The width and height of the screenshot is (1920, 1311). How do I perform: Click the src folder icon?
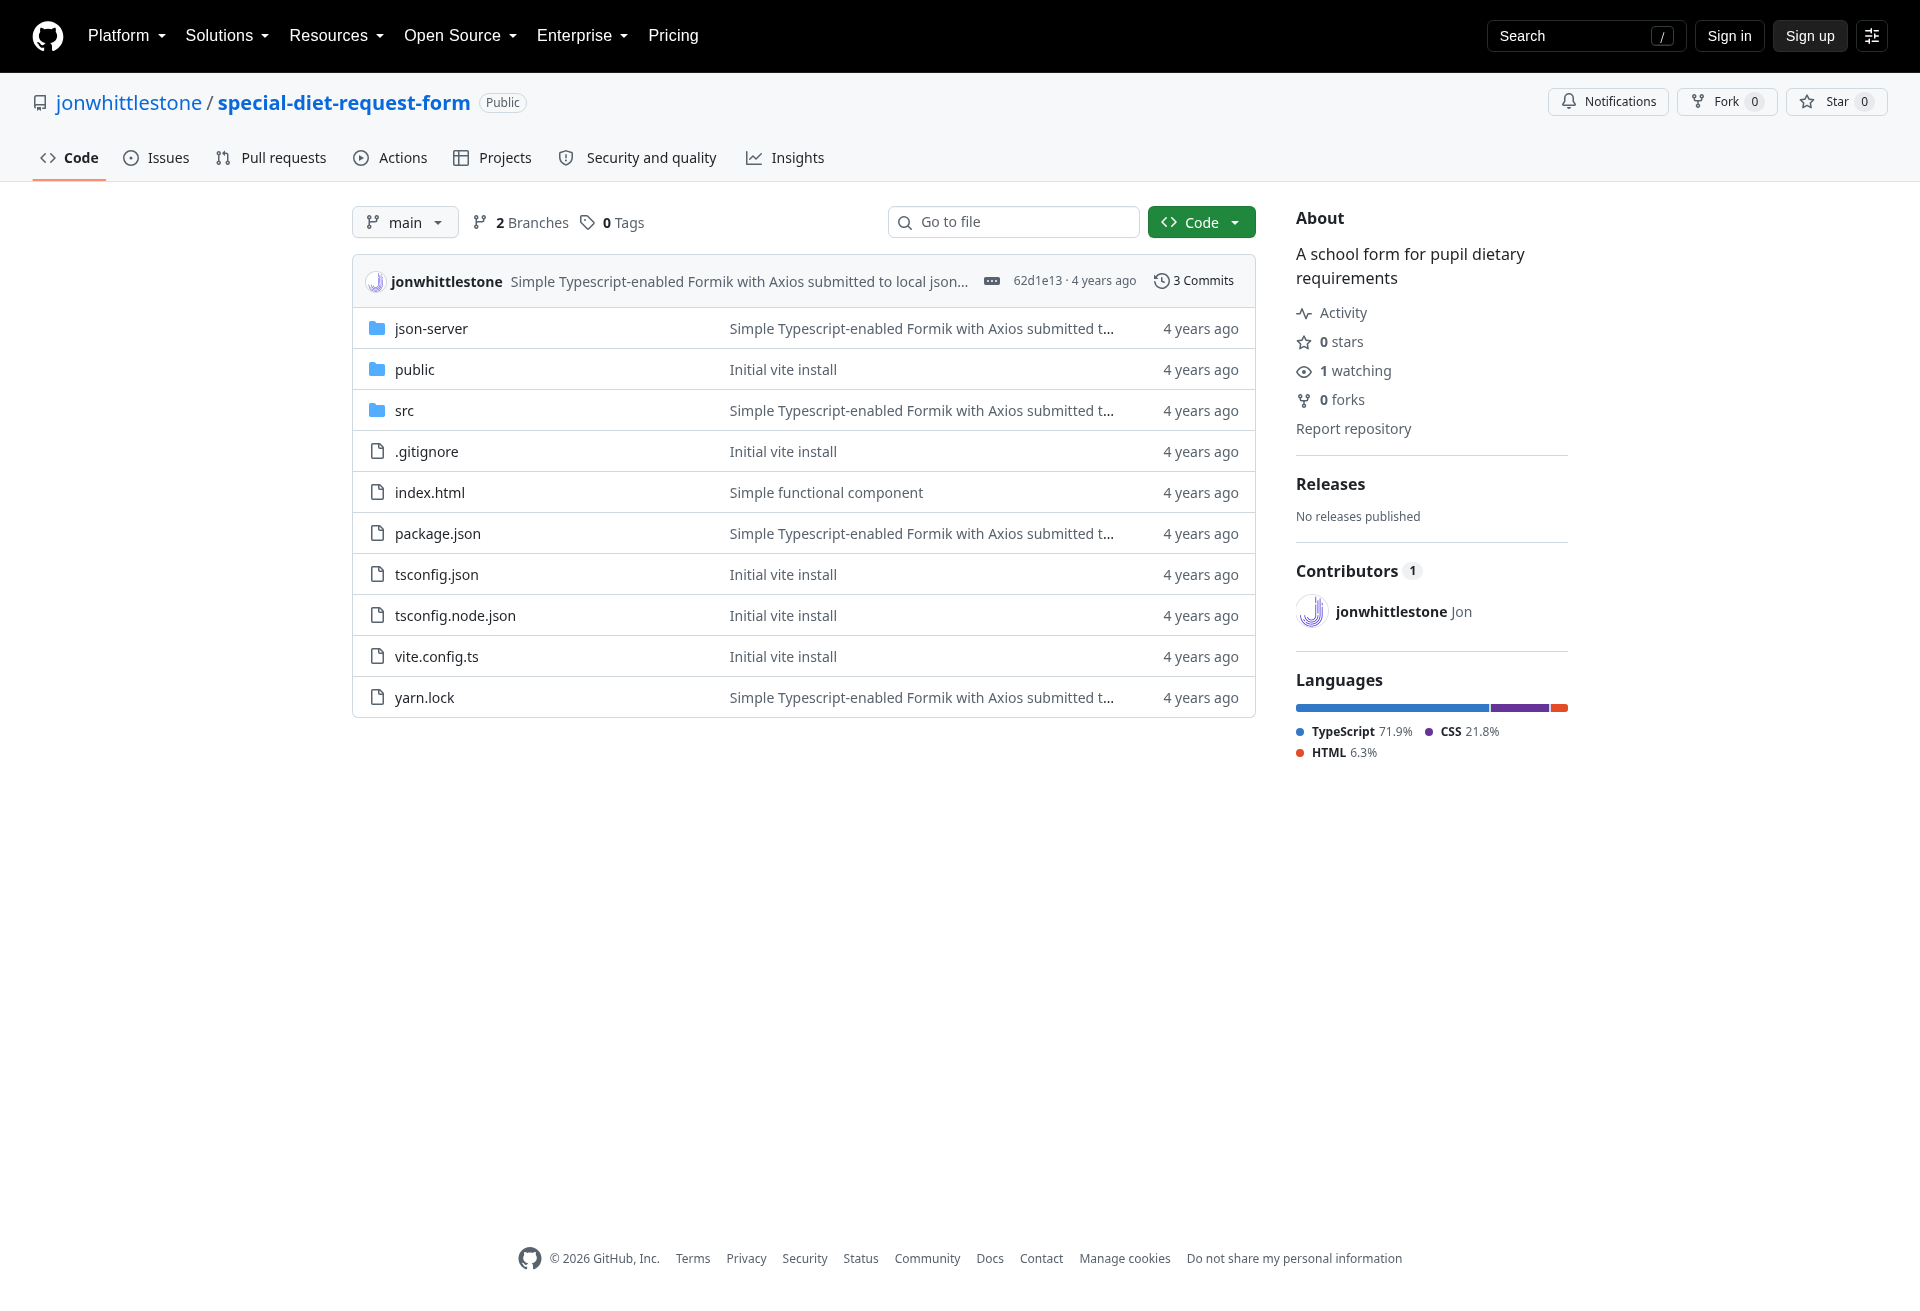coord(377,411)
